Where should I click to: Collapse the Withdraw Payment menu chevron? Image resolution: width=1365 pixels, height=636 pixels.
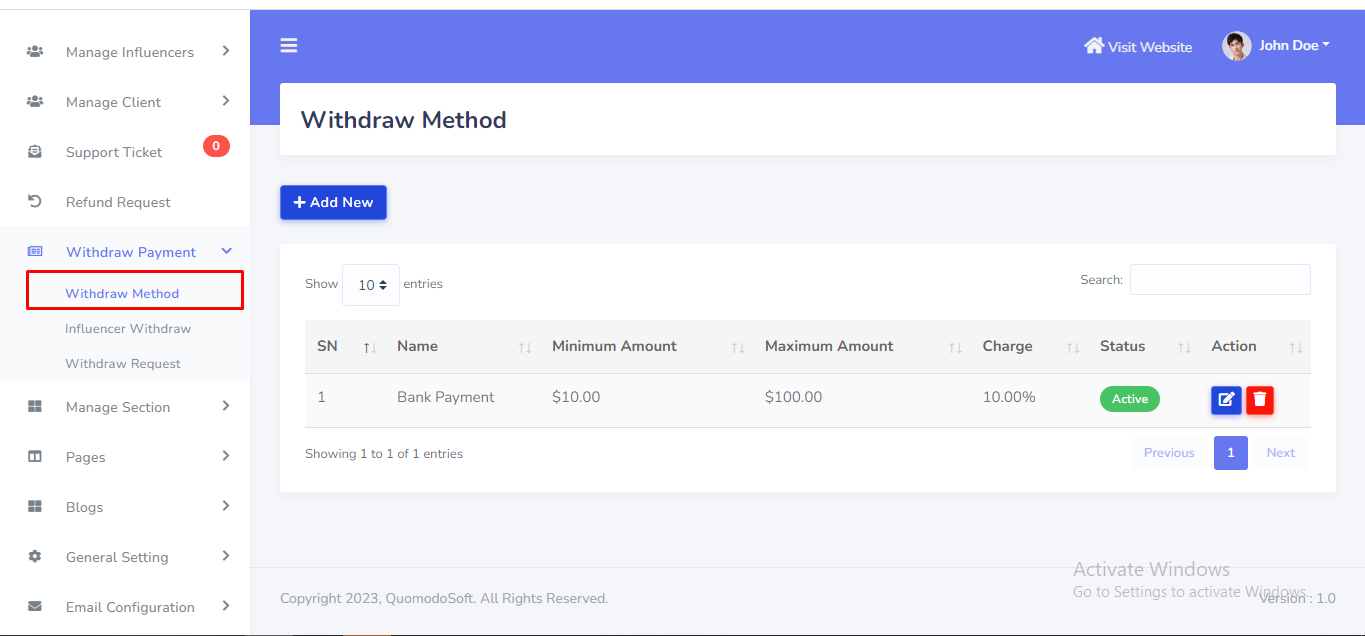[226, 252]
